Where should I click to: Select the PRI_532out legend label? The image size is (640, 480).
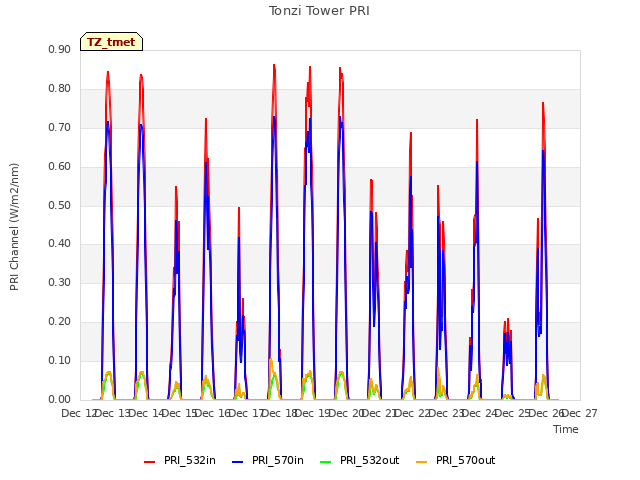[x=370, y=460]
